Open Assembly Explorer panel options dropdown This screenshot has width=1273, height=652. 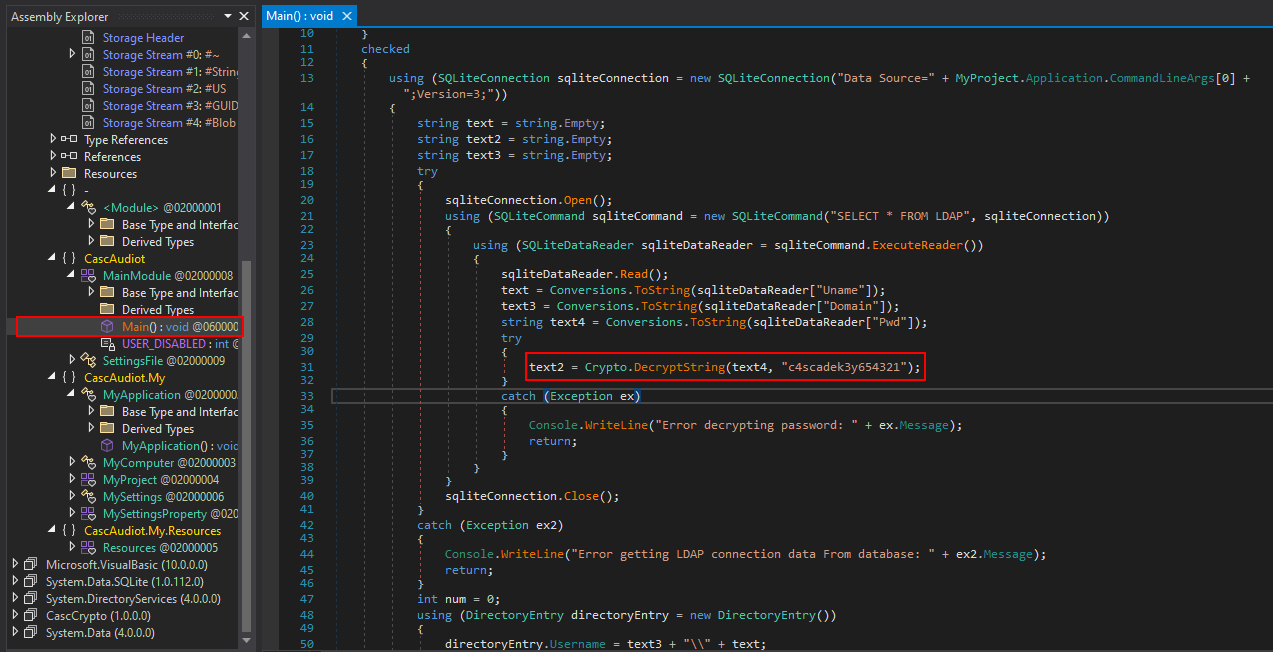229,16
